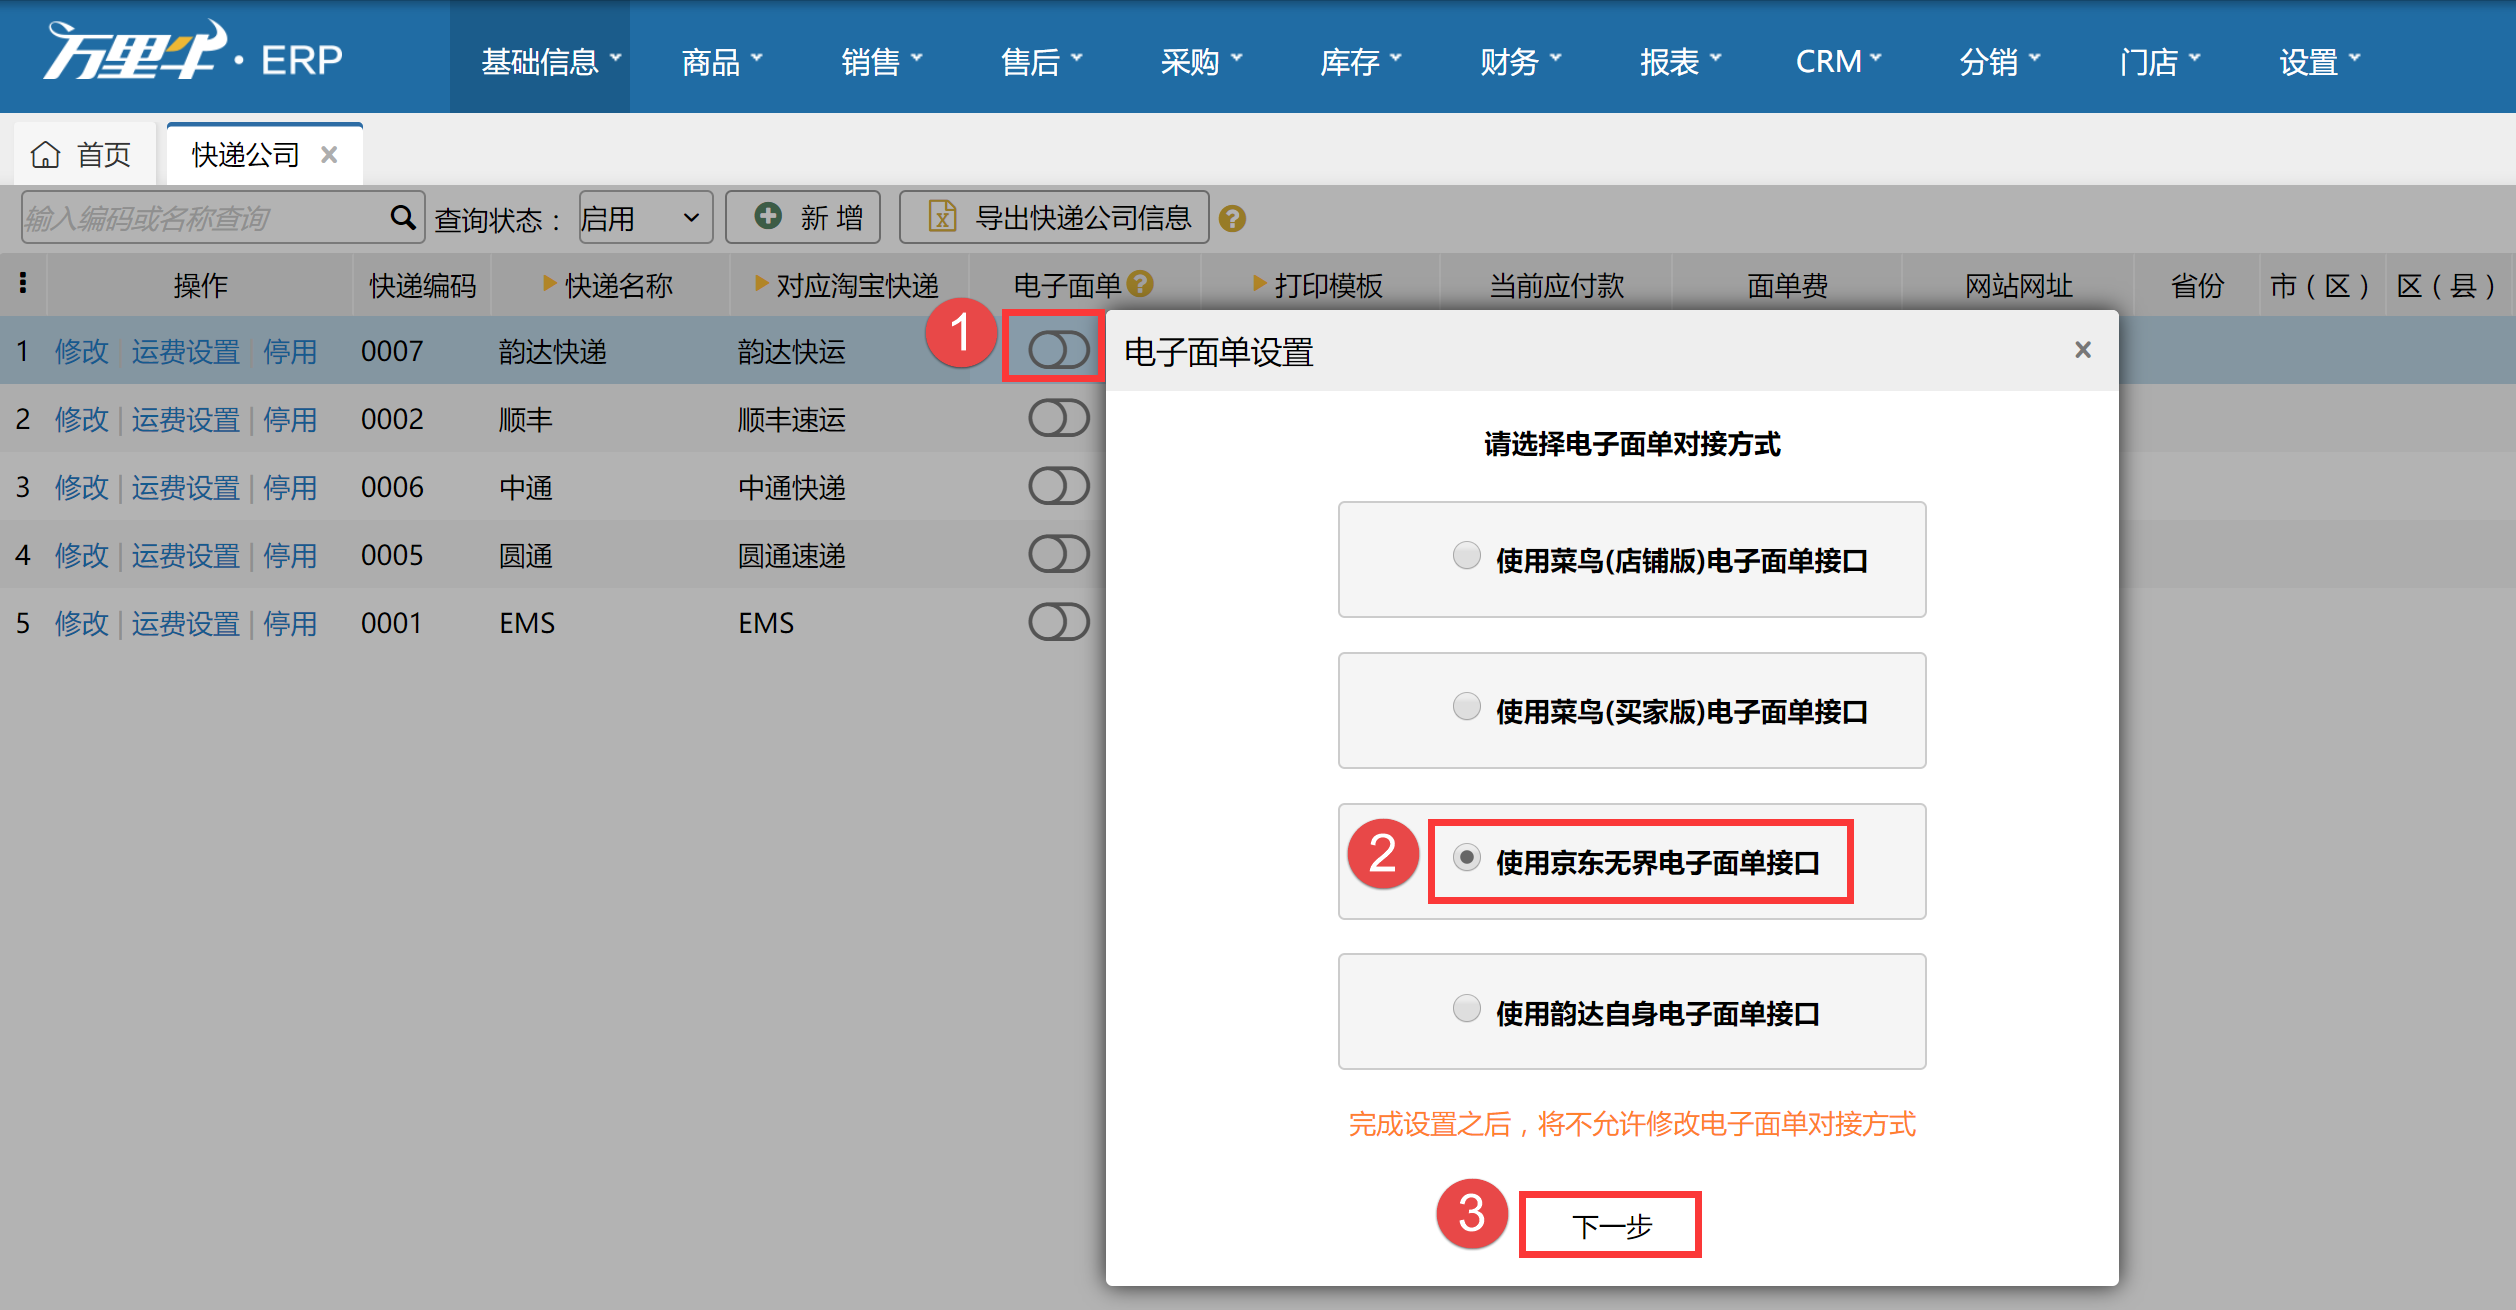Screen dimensions: 2516x1310
Task: Click the 新增 button
Action: tap(803, 217)
